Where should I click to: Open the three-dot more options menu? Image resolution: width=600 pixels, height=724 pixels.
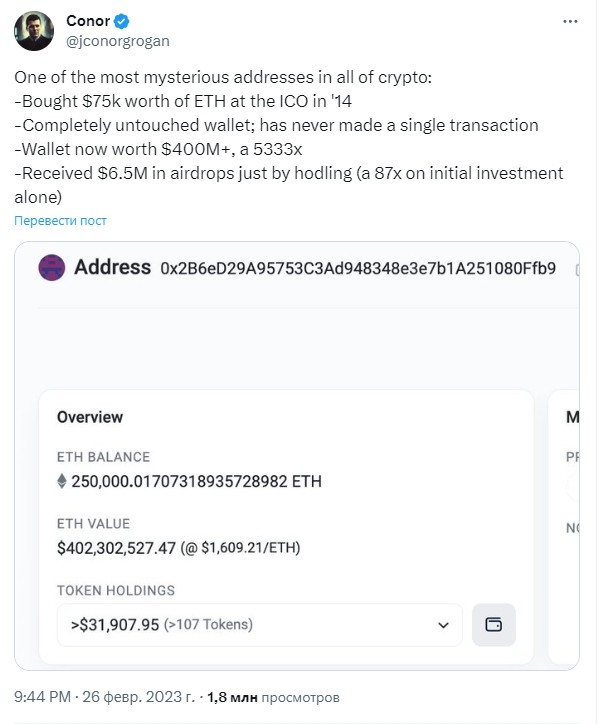coord(570,21)
